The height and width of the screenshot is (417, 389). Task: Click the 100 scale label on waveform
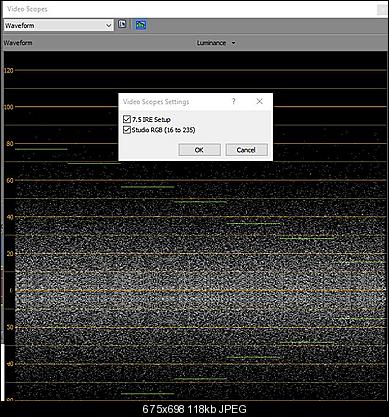coord(9,107)
